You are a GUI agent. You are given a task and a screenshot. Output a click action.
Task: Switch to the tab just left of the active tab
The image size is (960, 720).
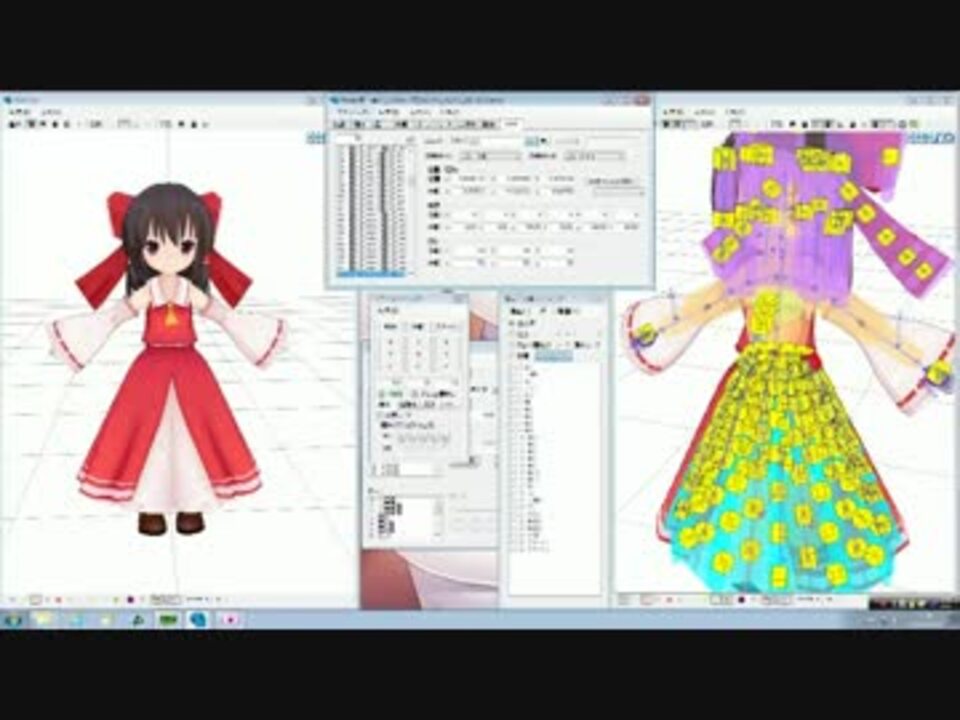(x=489, y=124)
